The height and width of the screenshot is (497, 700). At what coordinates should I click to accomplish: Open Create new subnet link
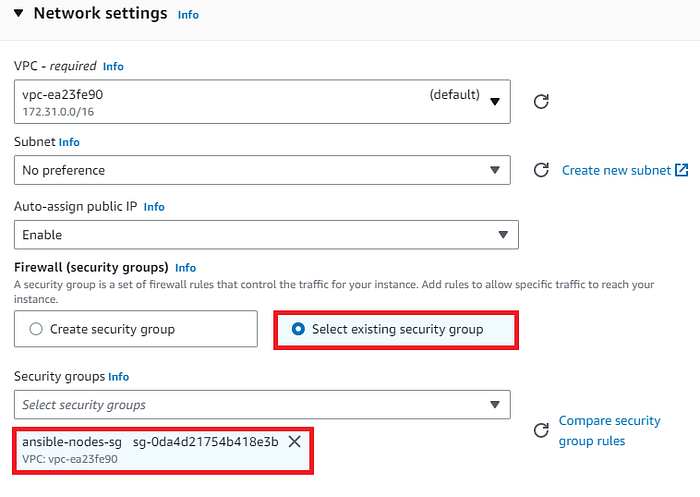tap(616, 170)
